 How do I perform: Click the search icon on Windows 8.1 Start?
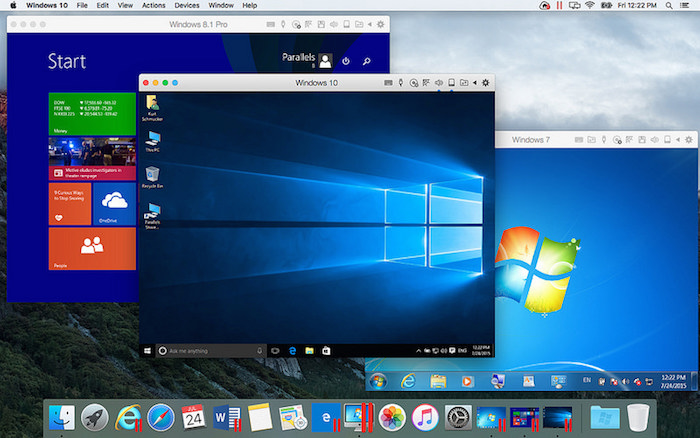pyautogui.click(x=367, y=61)
